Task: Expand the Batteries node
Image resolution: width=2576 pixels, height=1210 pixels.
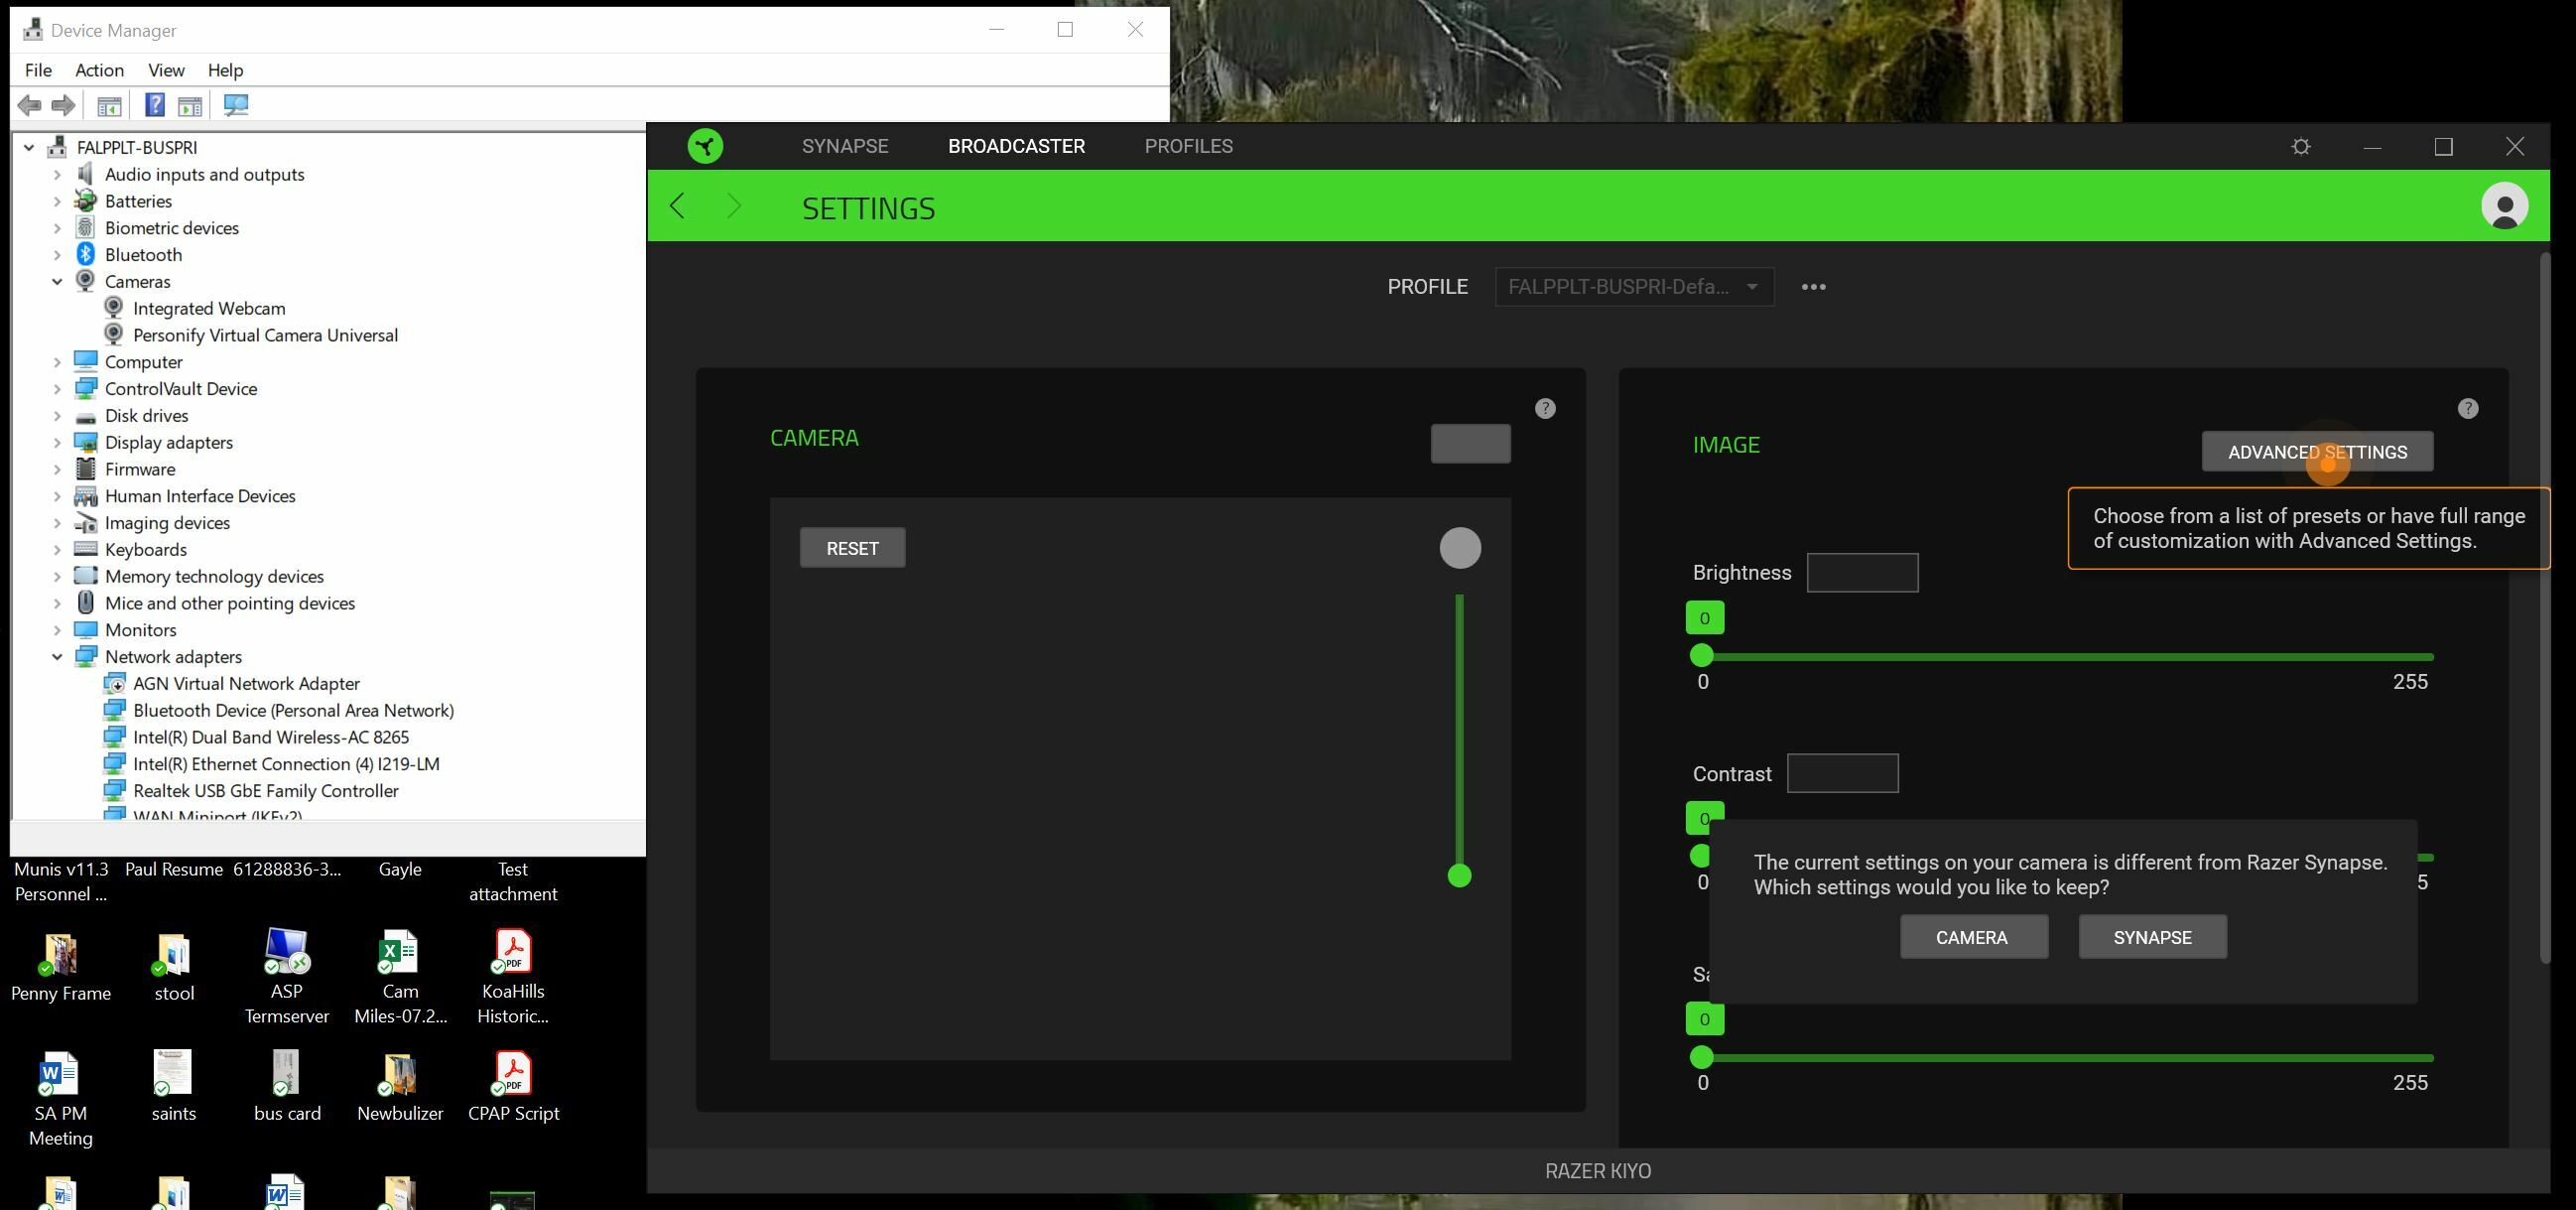Action: click(x=57, y=201)
